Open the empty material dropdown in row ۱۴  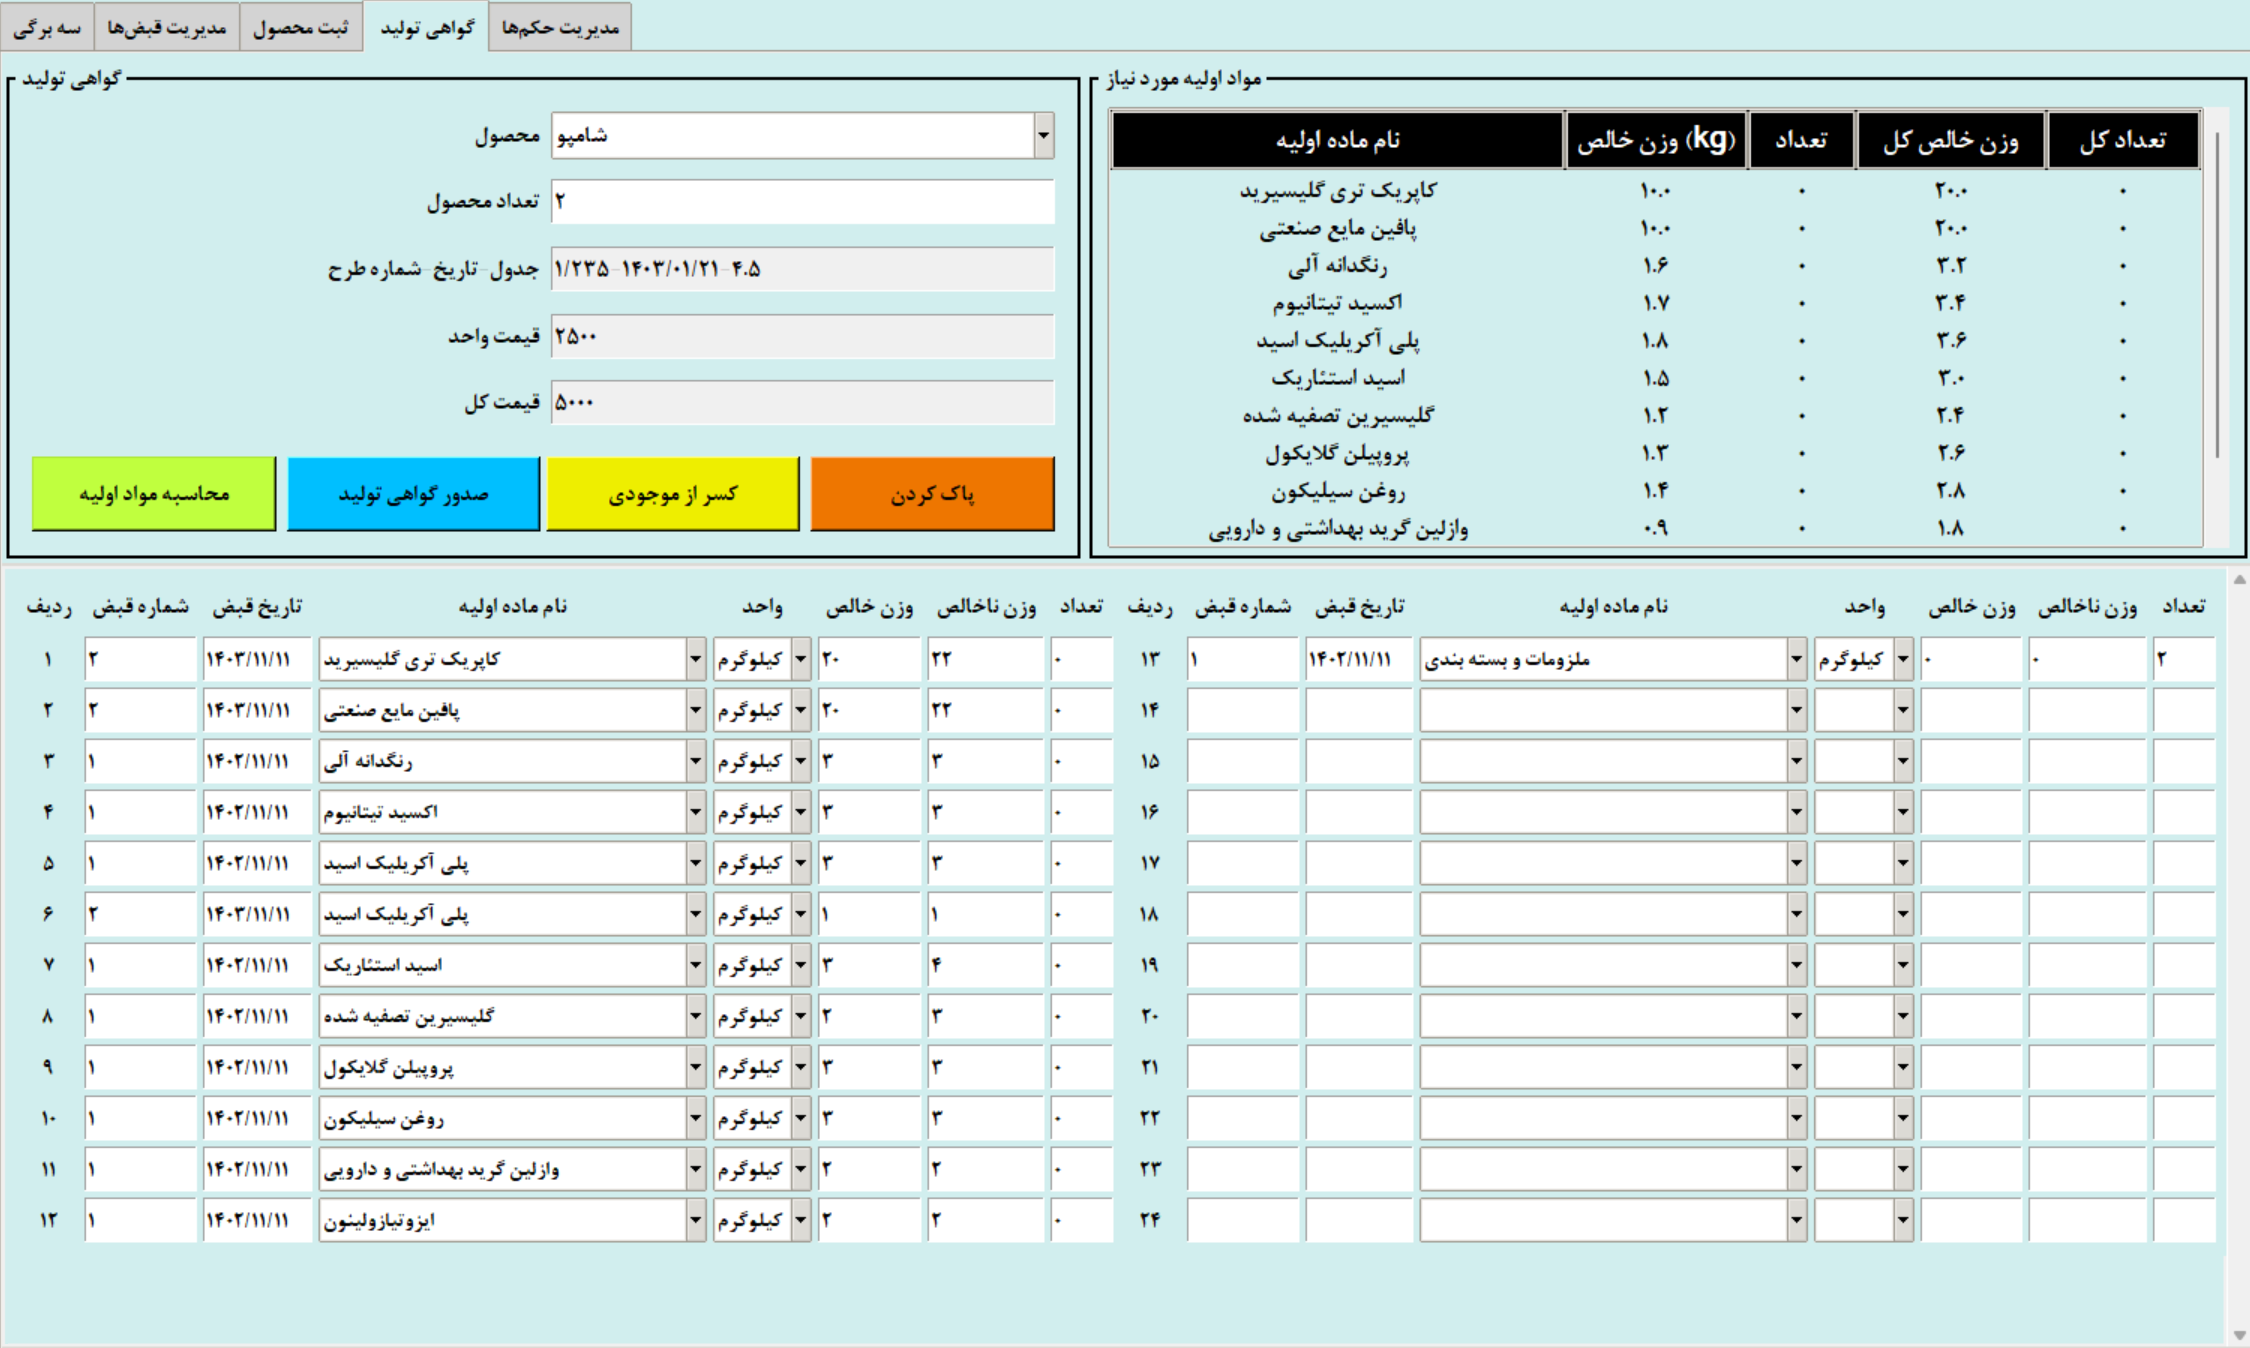pyautogui.click(x=1796, y=710)
